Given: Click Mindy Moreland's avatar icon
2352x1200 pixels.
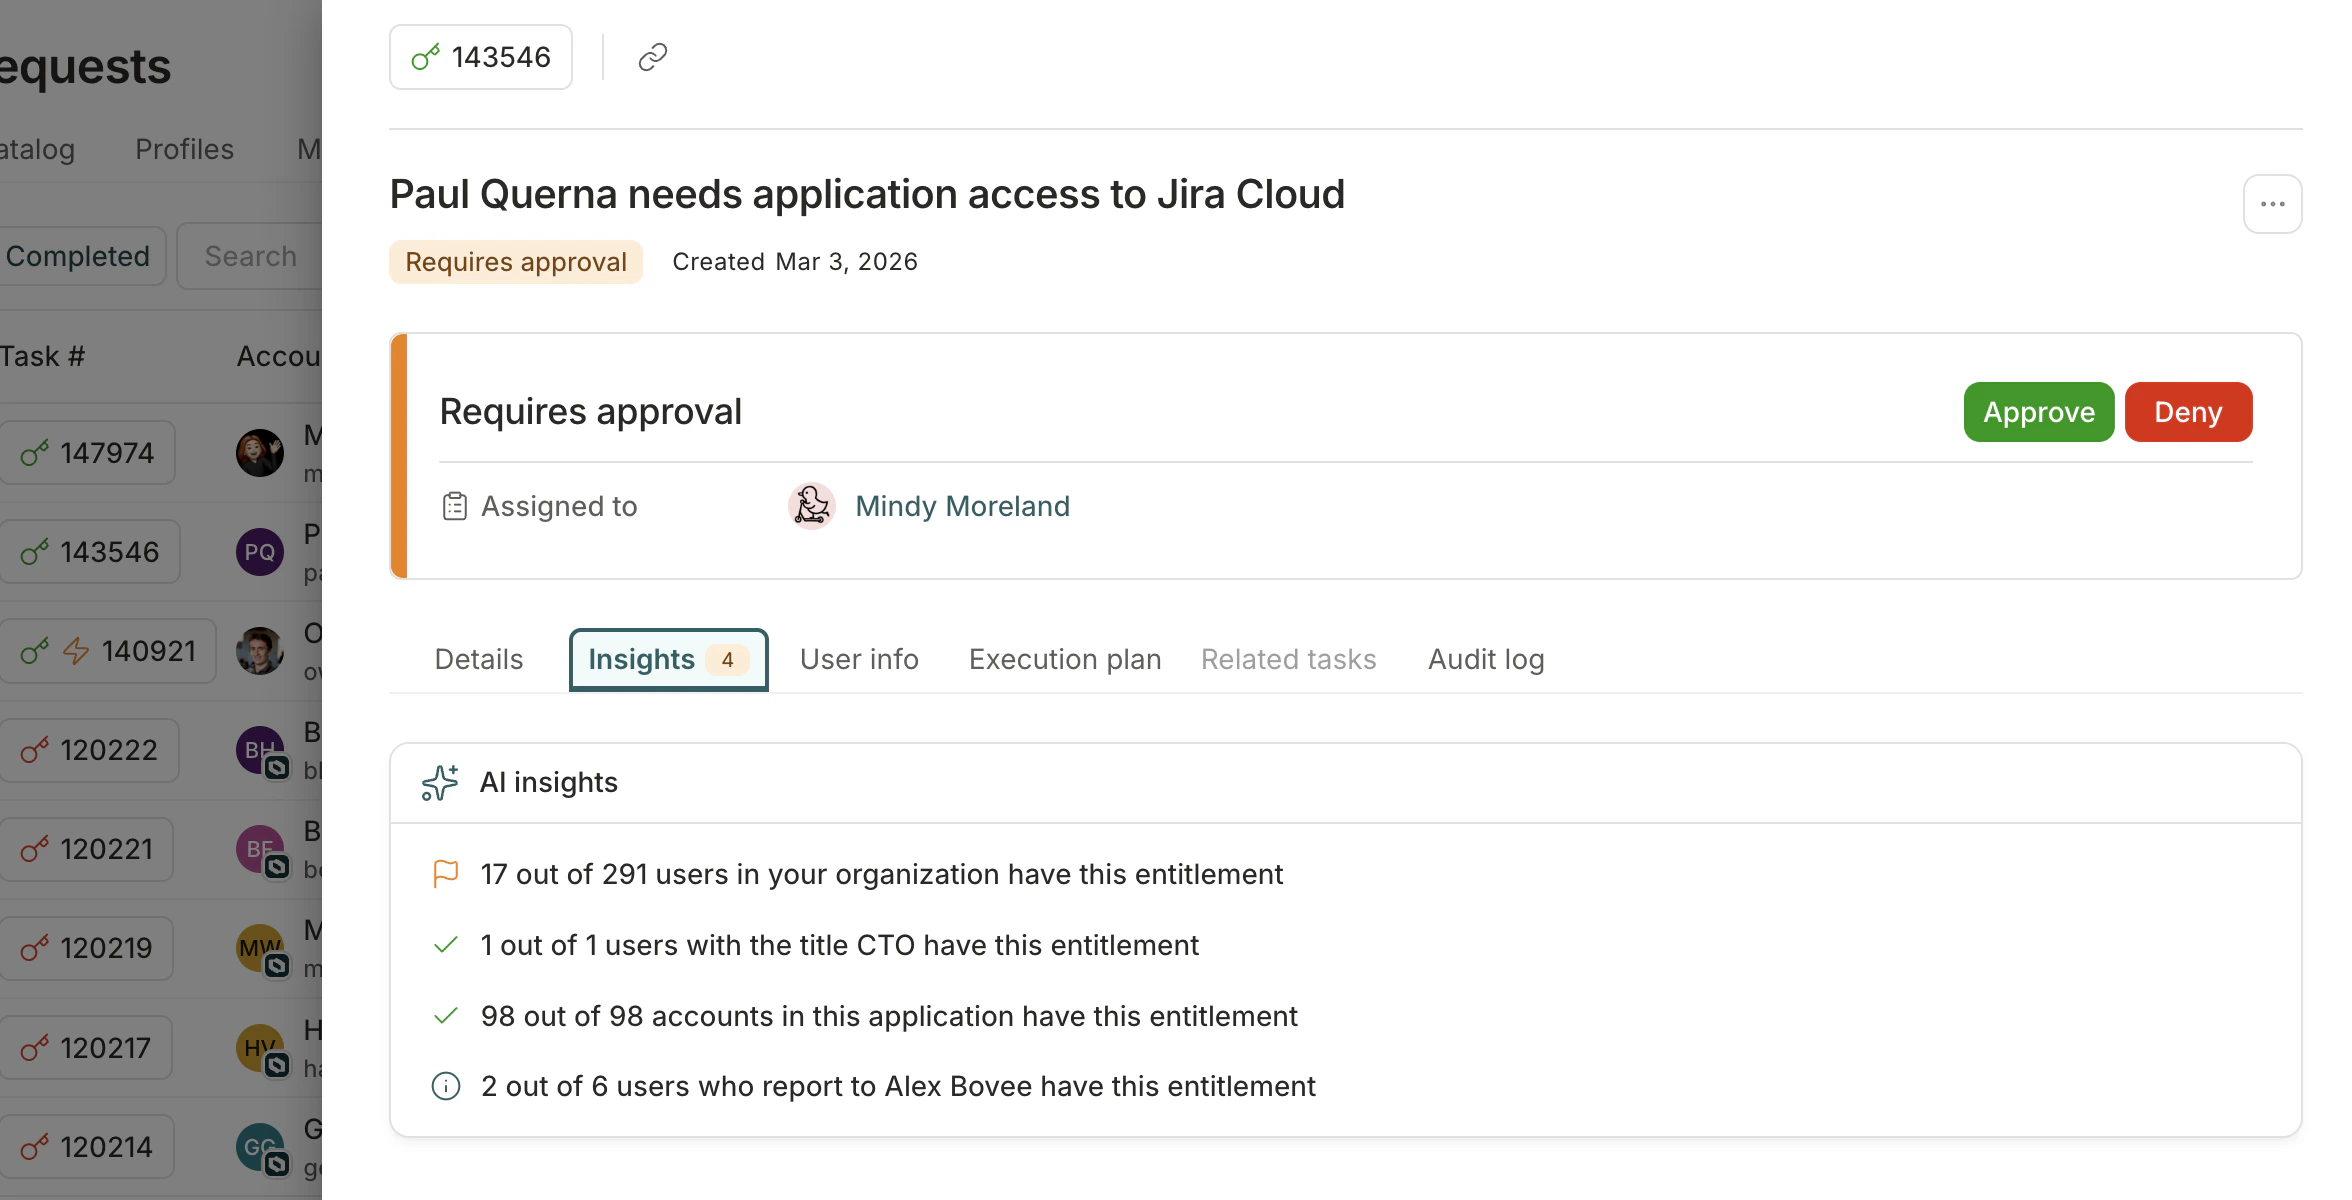Looking at the screenshot, I should point(811,506).
